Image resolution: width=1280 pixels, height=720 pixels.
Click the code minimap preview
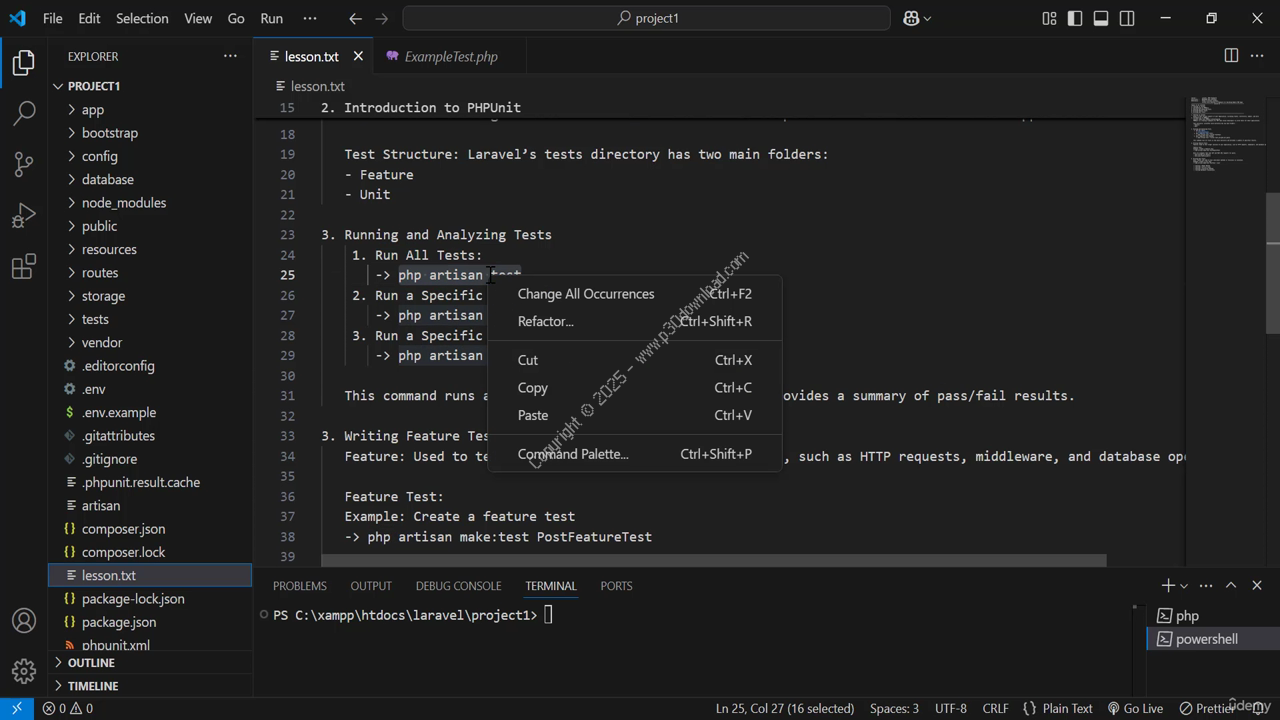(x=1226, y=135)
